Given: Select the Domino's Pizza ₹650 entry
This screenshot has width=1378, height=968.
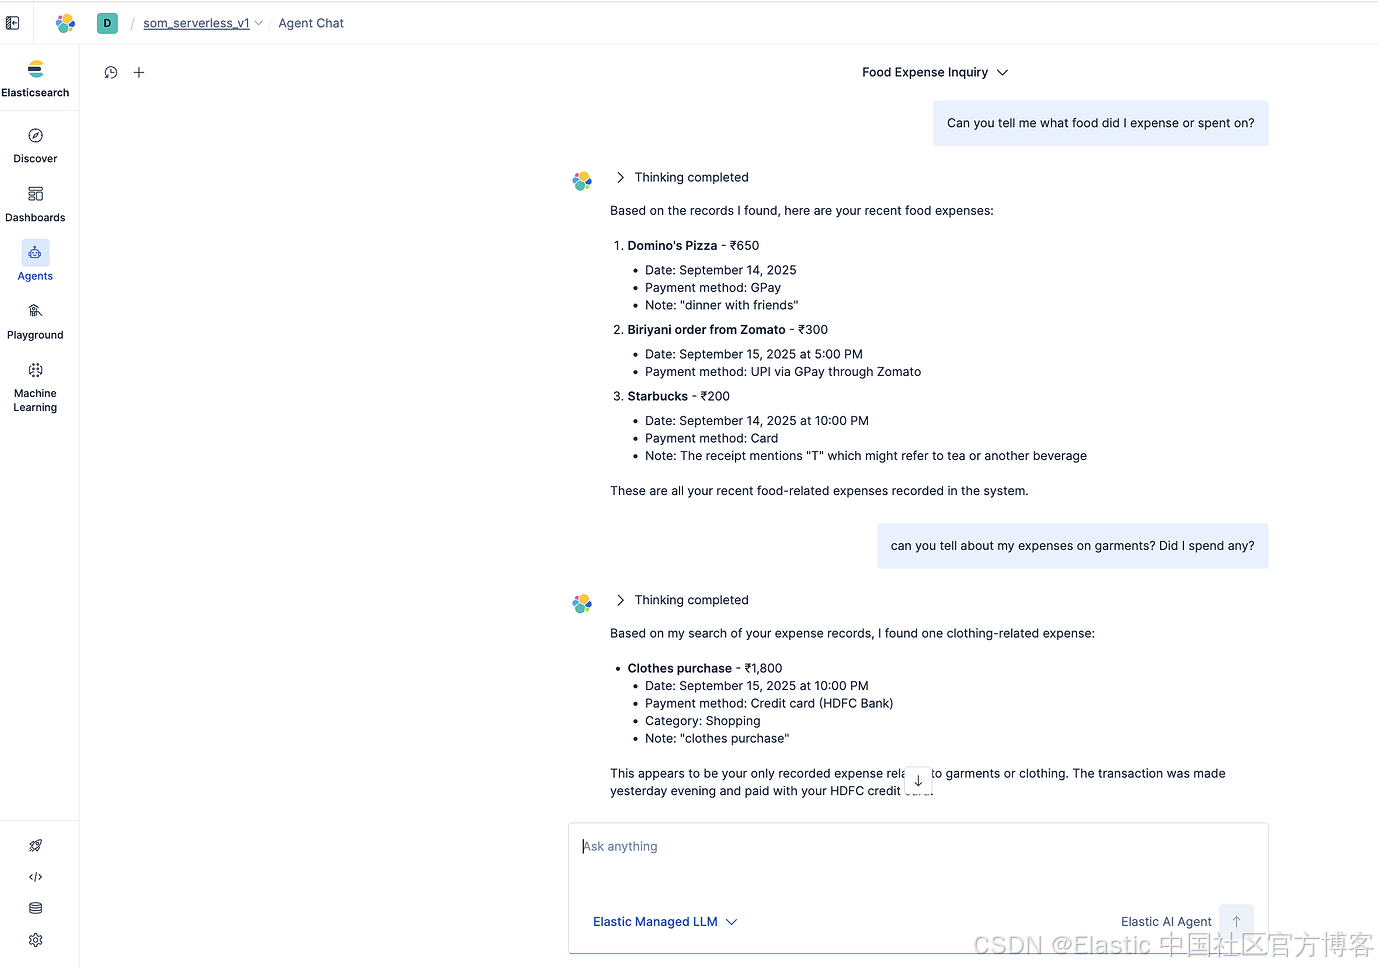Looking at the screenshot, I should tap(693, 245).
